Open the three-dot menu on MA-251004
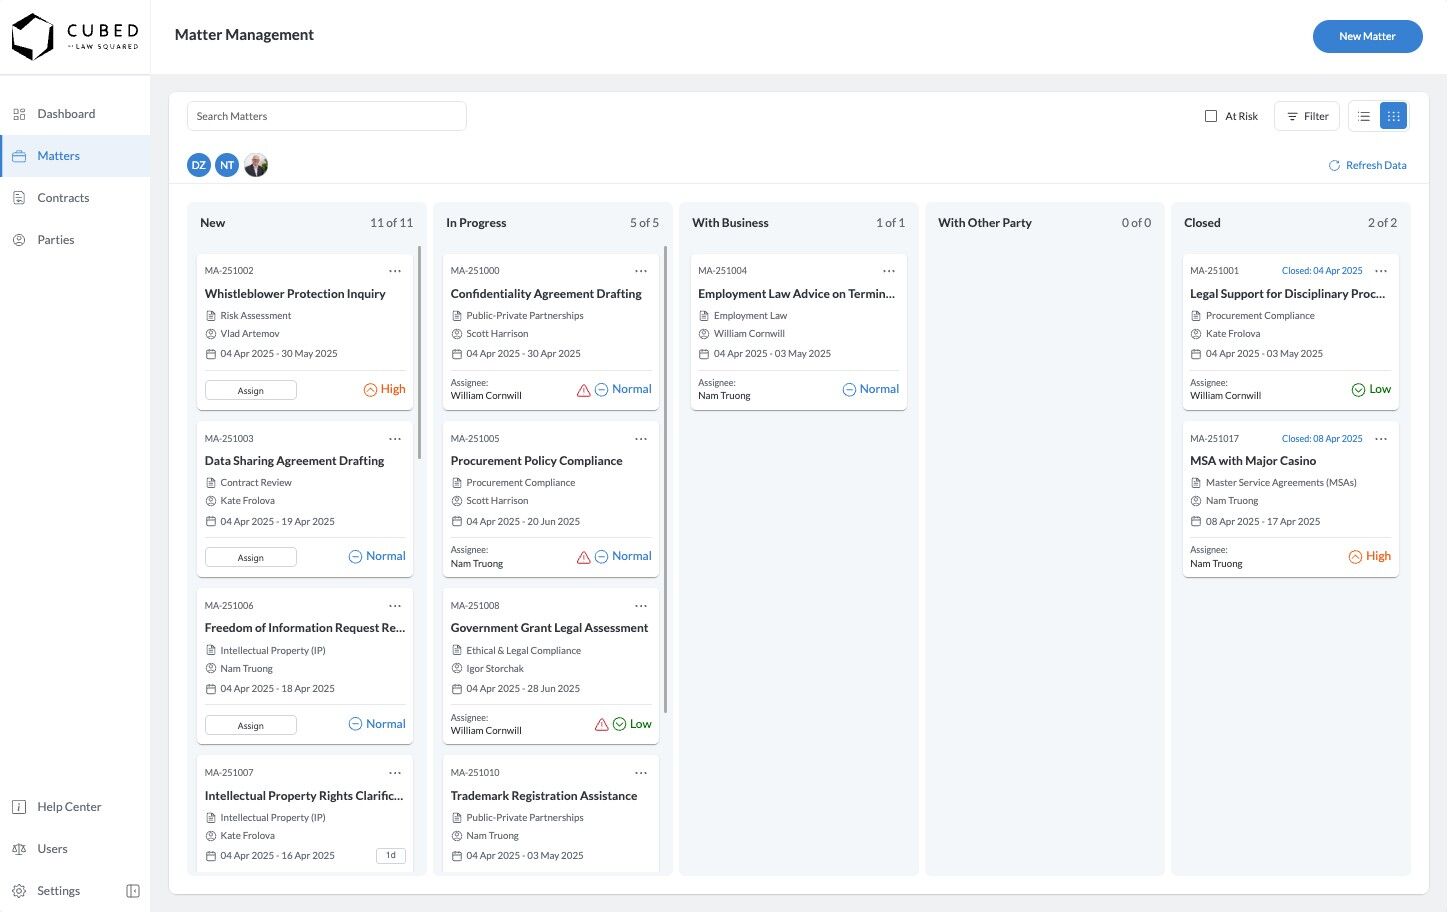 tap(889, 271)
